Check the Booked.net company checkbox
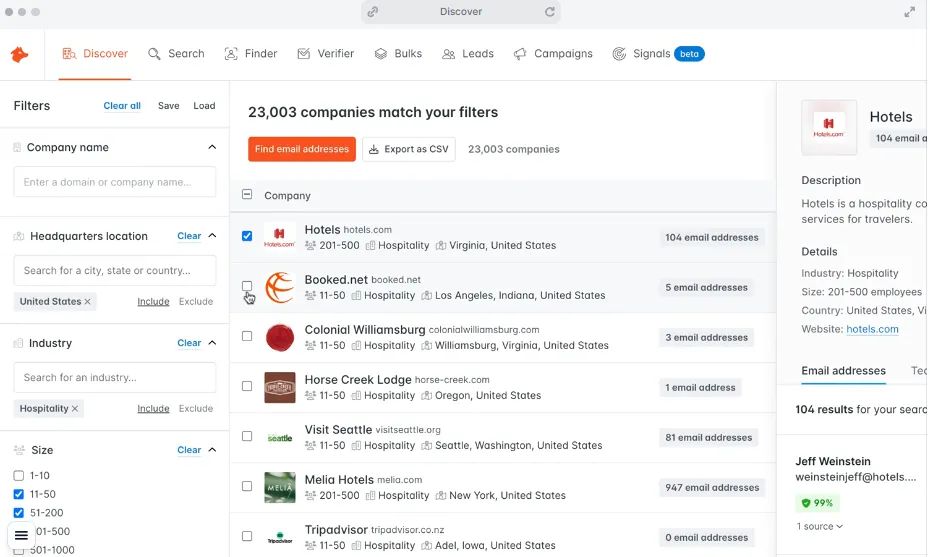930x557 pixels. (x=247, y=286)
